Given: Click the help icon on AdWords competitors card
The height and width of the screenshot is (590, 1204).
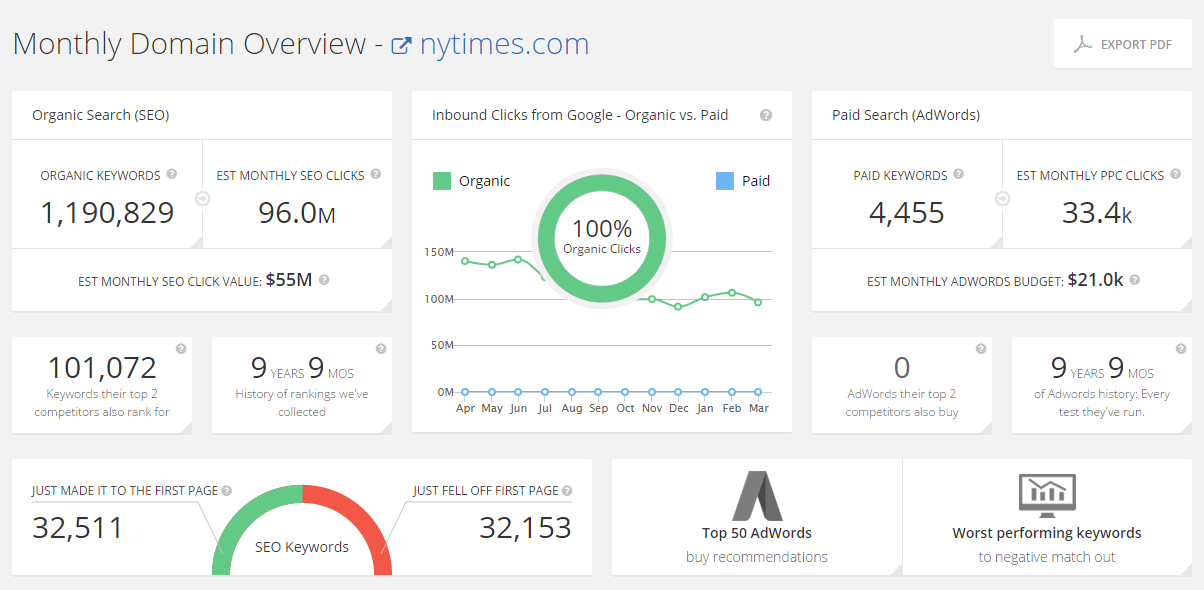Looking at the screenshot, I should coord(981,349).
